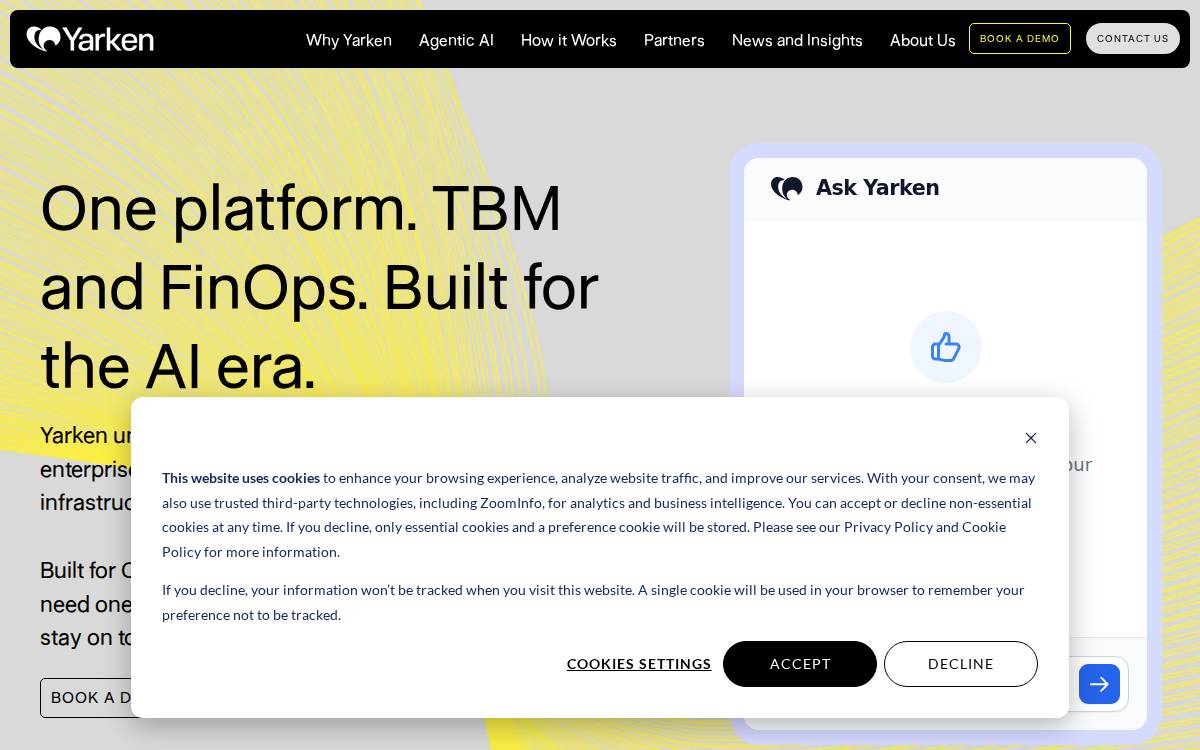Open the Partners menu item
The image size is (1200, 750).
pyautogui.click(x=674, y=40)
